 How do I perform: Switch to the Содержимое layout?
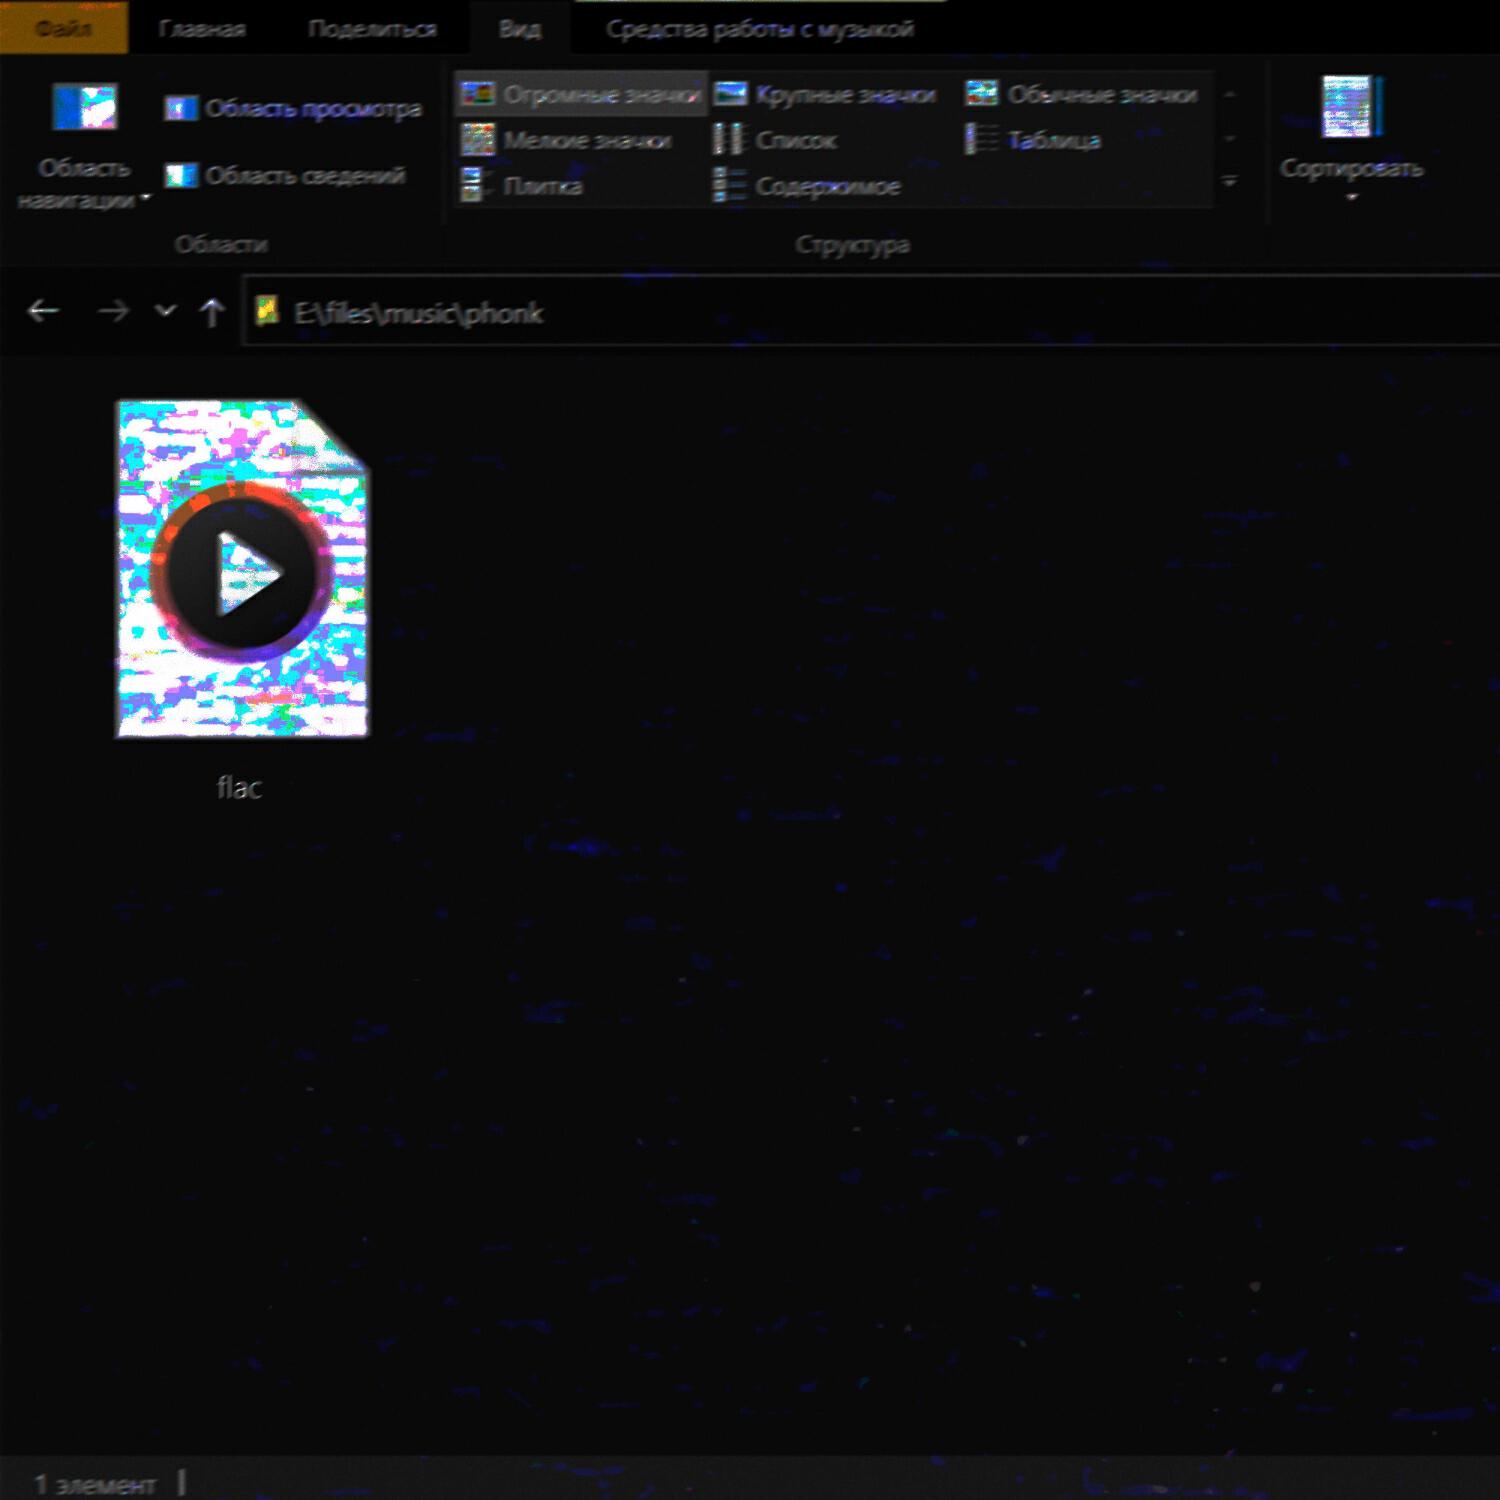pos(807,186)
